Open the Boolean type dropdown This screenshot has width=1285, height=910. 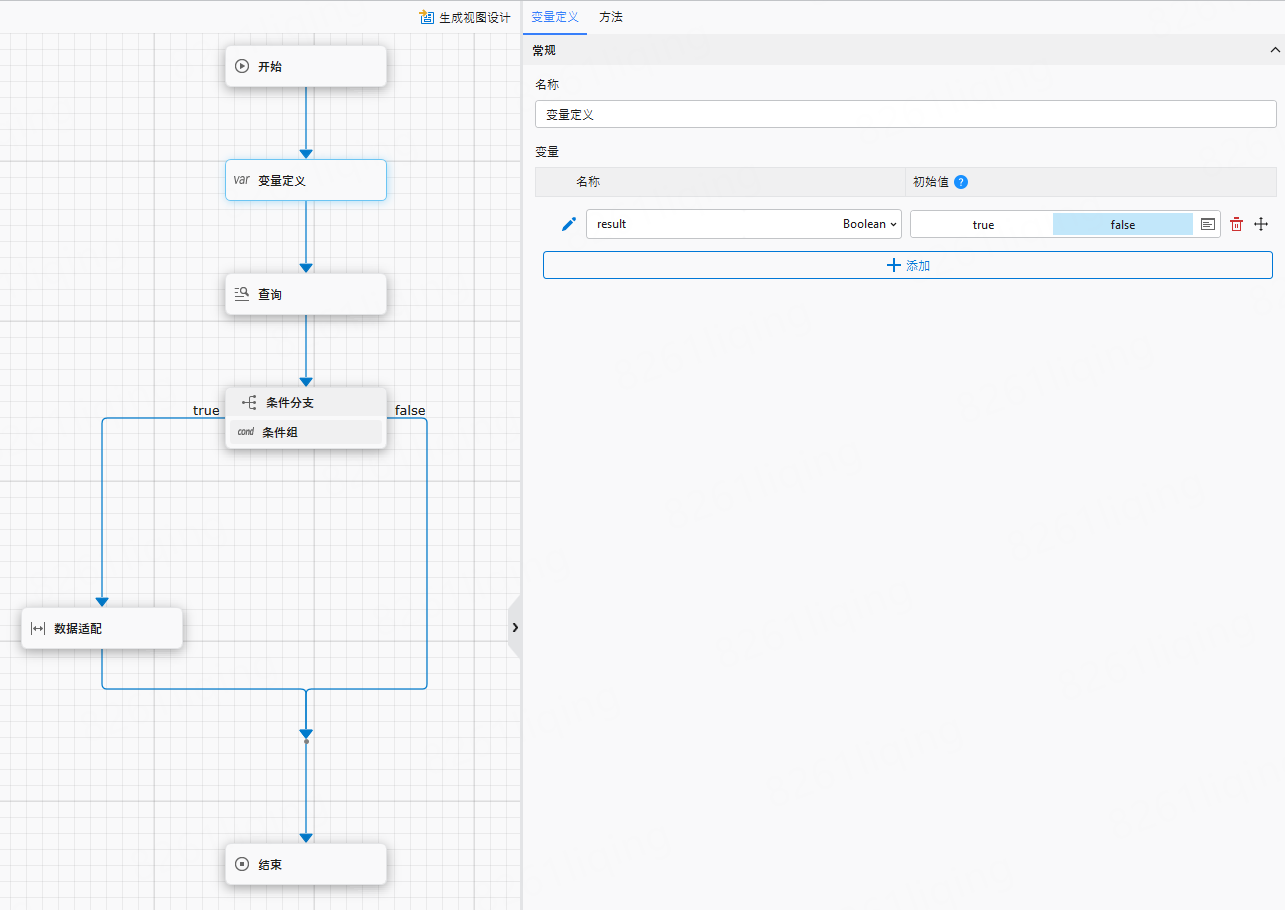[870, 224]
